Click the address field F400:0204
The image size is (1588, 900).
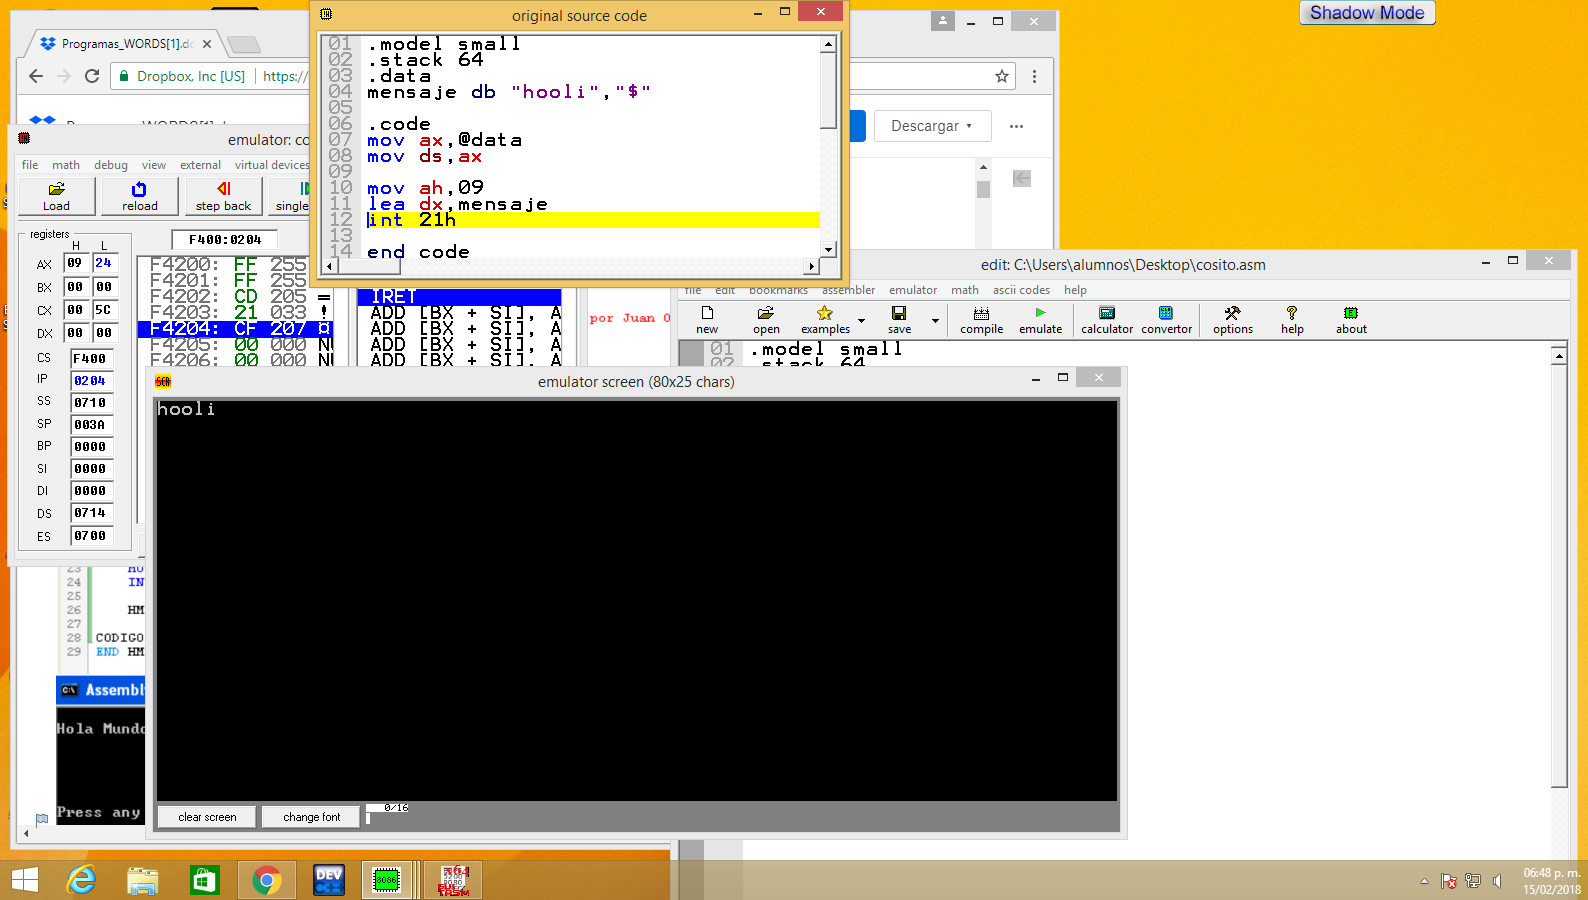pos(225,240)
